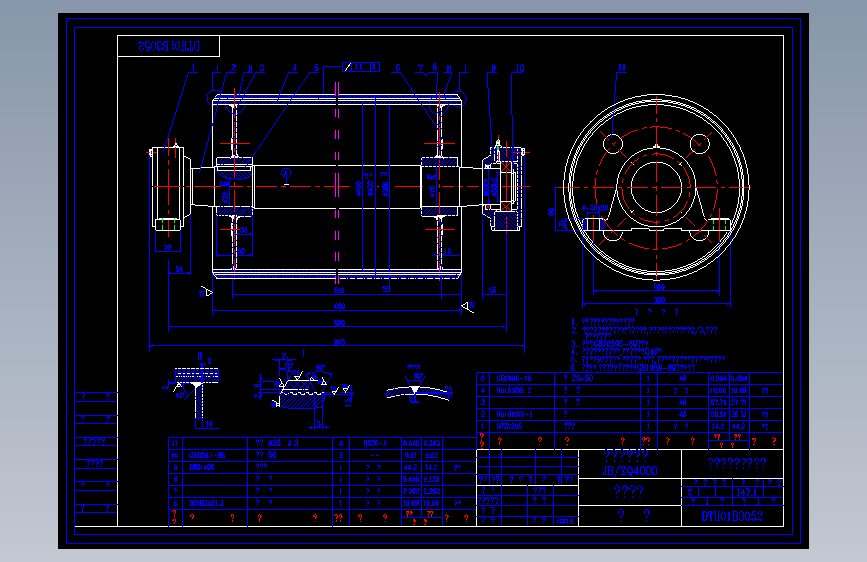Select the 800 length dimension
The width and height of the screenshot is (867, 562).
coord(339,322)
